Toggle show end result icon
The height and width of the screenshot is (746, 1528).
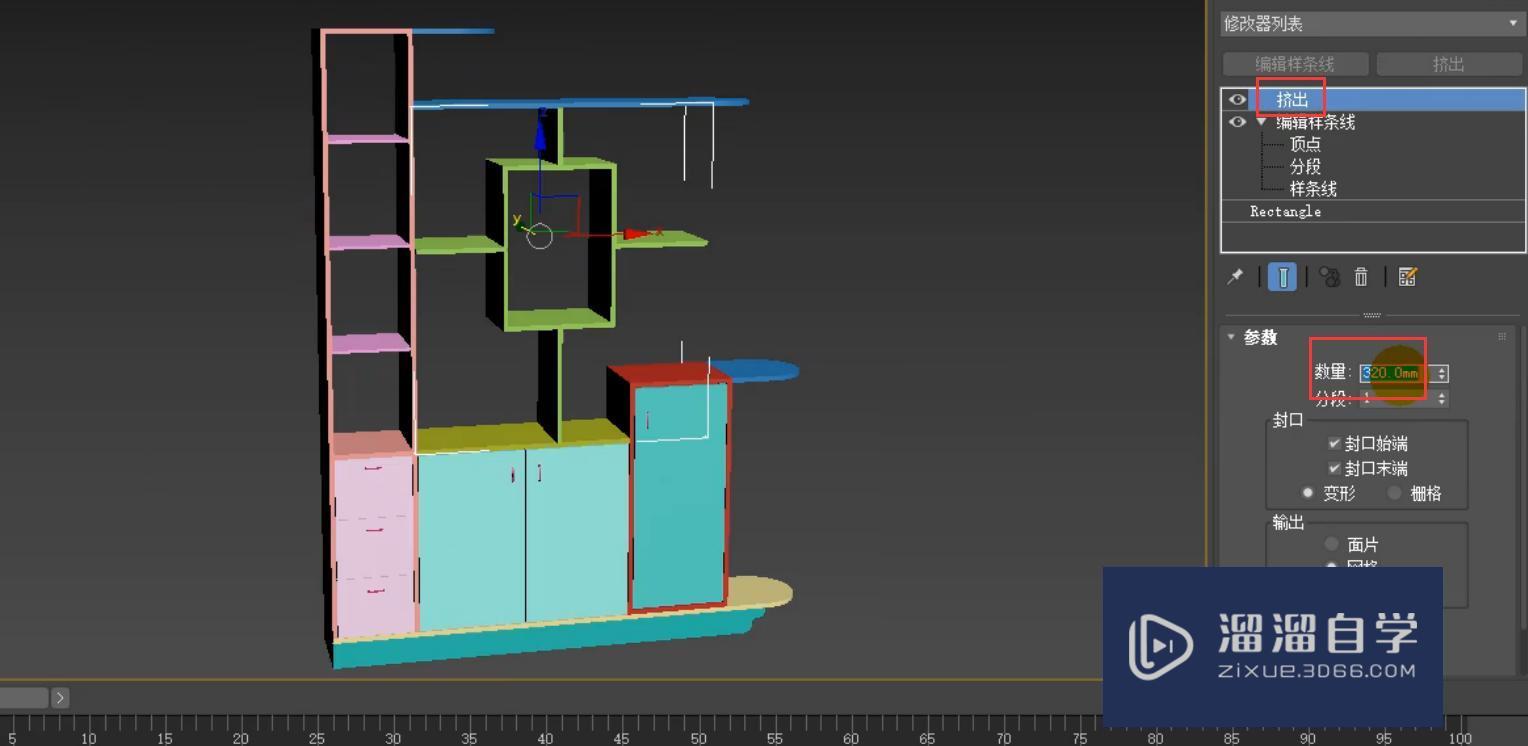[1283, 277]
